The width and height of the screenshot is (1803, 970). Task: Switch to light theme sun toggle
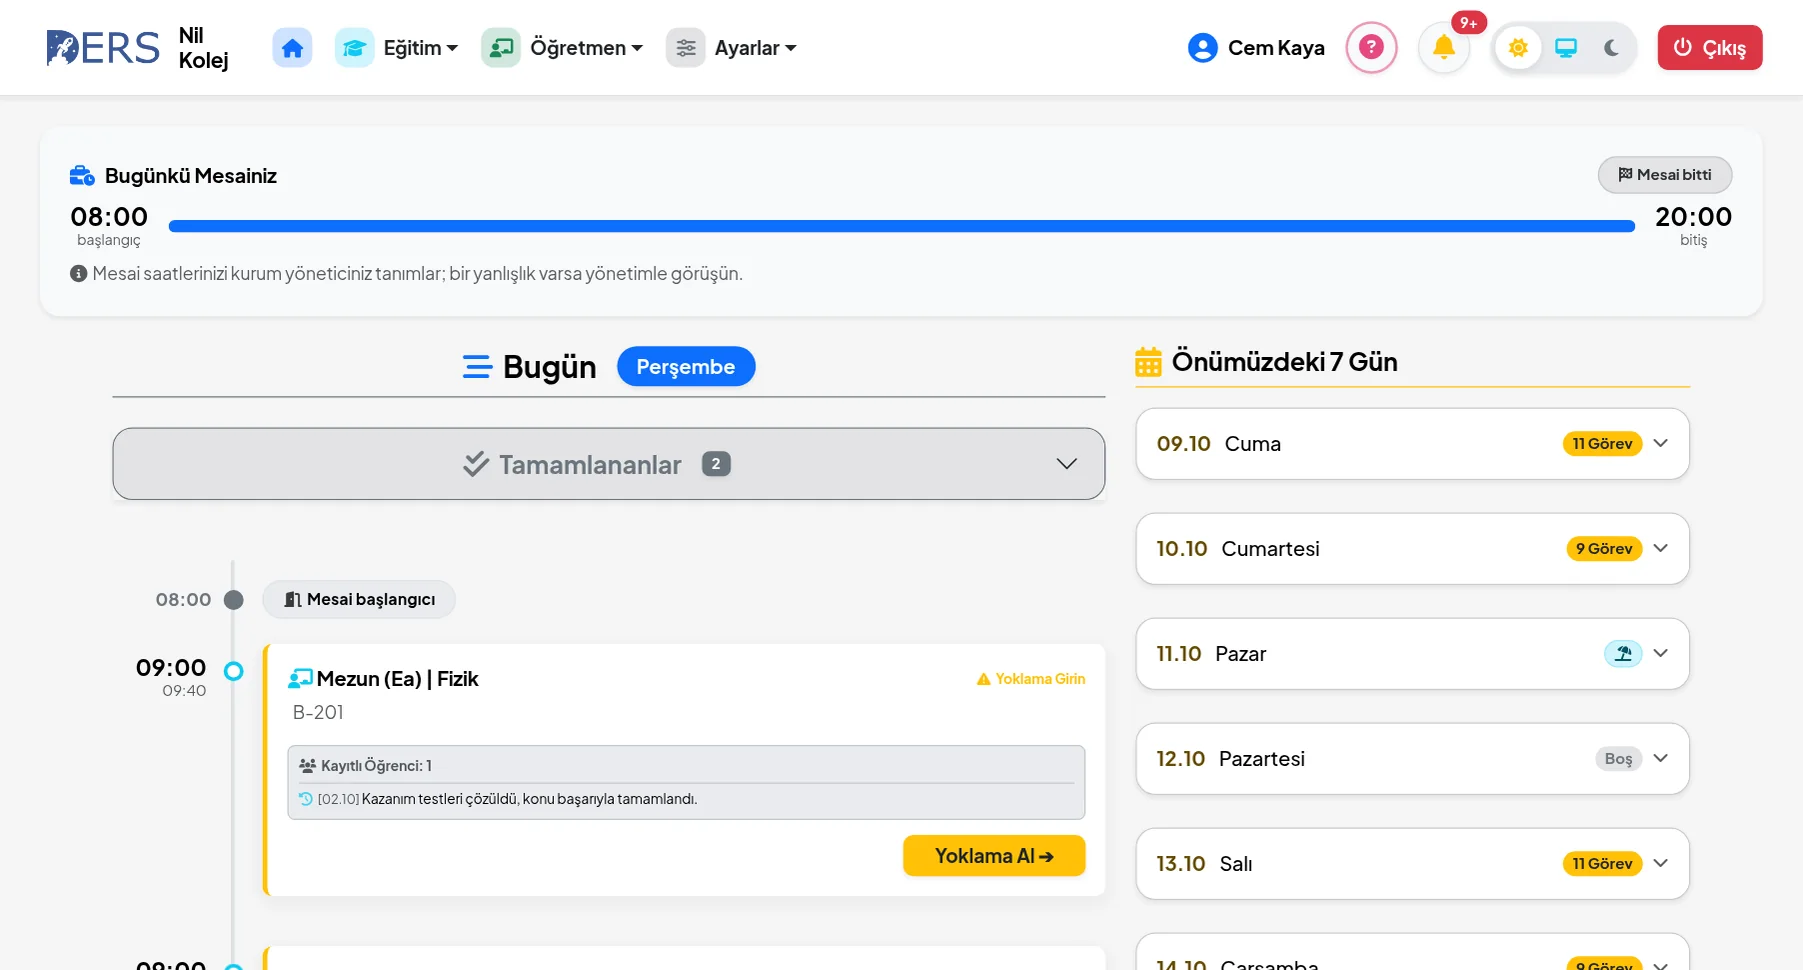[1518, 48]
